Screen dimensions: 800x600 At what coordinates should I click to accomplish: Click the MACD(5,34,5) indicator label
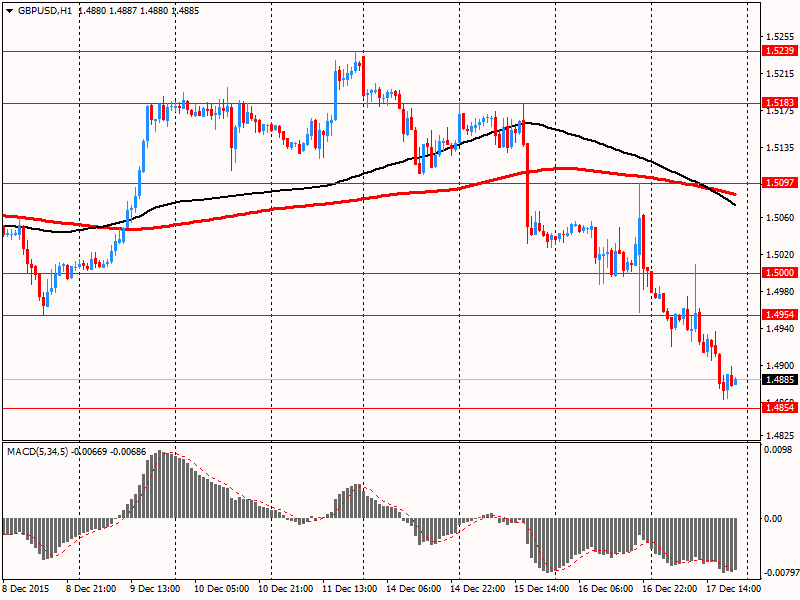pyautogui.click(x=38, y=452)
